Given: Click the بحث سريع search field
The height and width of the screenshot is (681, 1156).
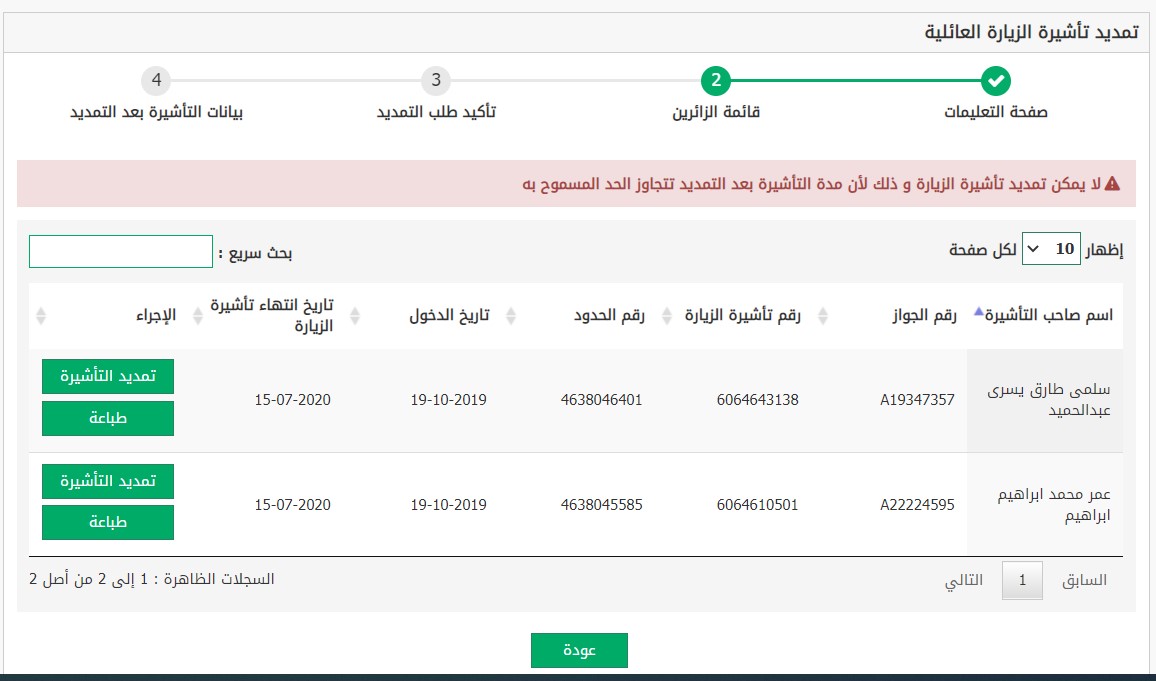Looking at the screenshot, I should pos(121,252).
